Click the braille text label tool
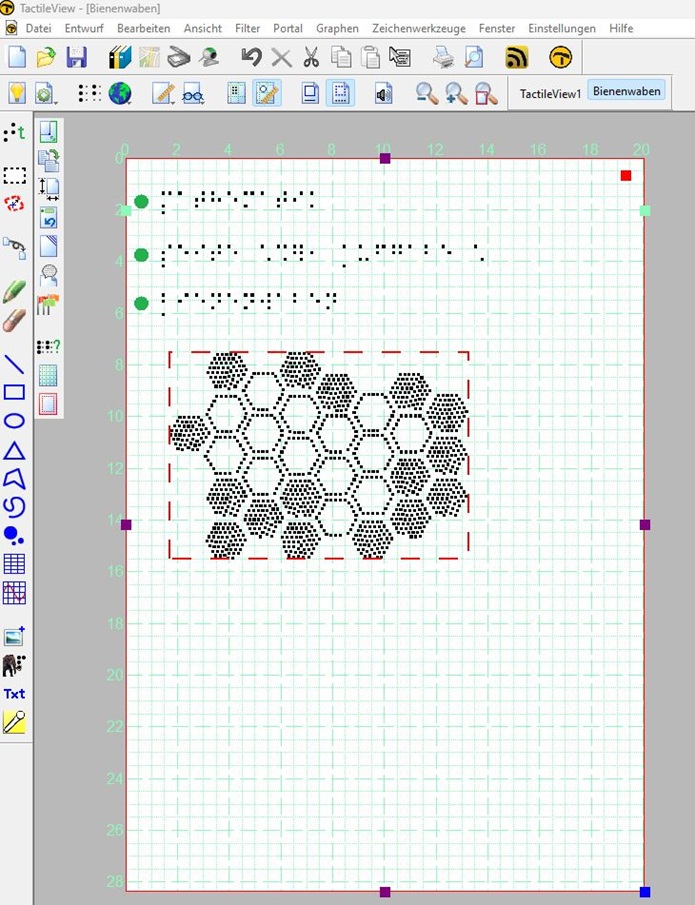The image size is (695, 905). pyautogui.click(x=14, y=132)
